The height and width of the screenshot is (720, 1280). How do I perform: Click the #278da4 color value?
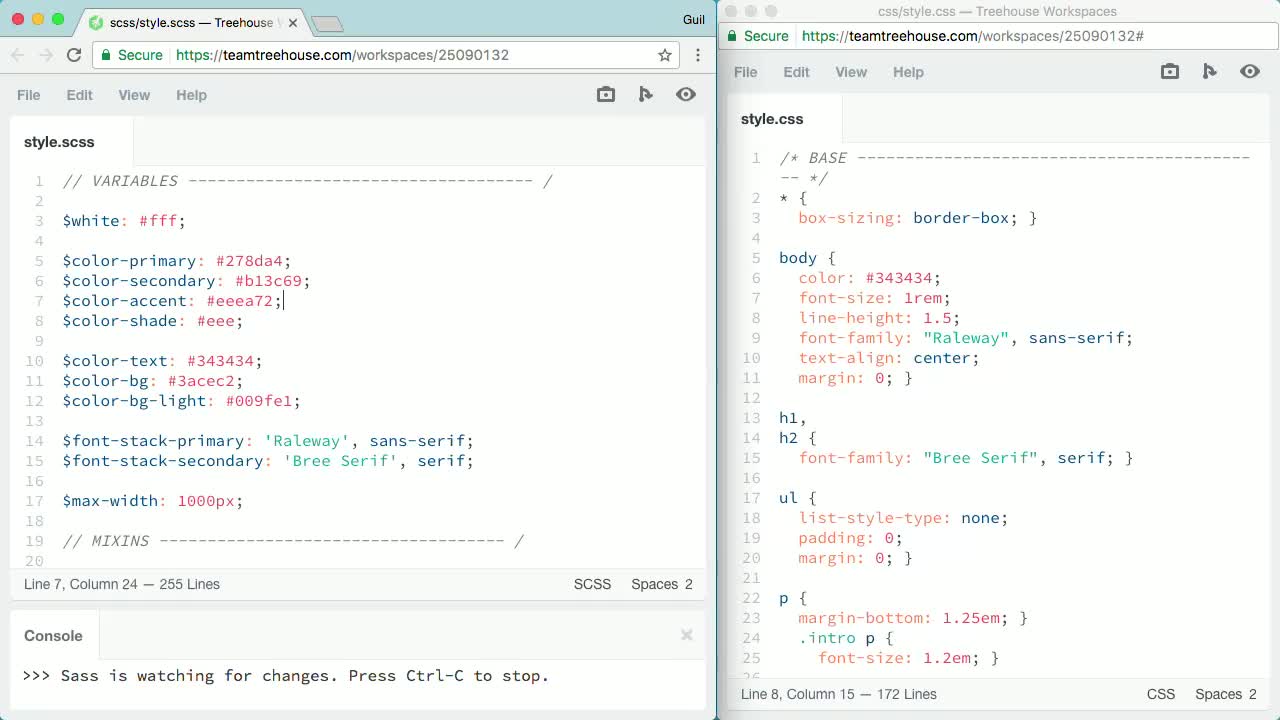pyautogui.click(x=249, y=261)
